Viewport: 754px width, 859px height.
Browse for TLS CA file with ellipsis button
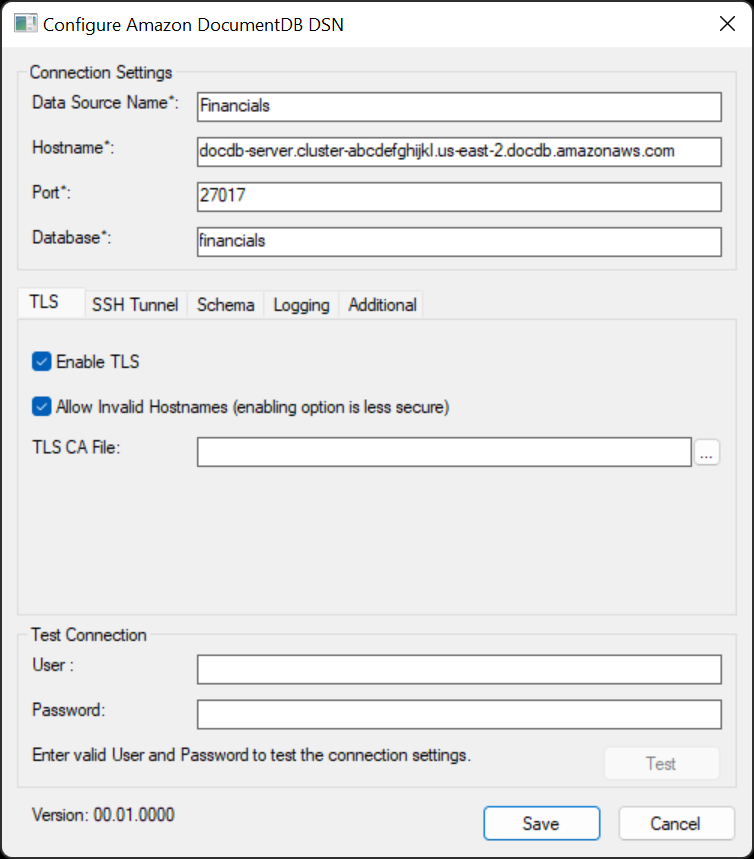(x=707, y=453)
